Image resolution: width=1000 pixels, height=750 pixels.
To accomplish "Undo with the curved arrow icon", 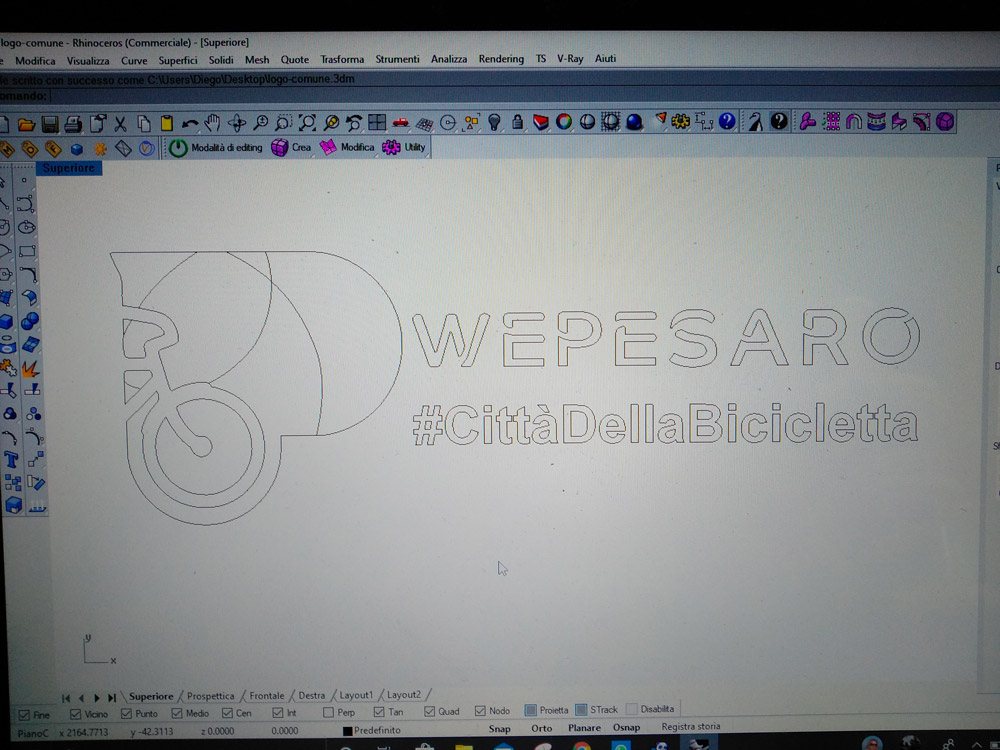I will coord(189,123).
